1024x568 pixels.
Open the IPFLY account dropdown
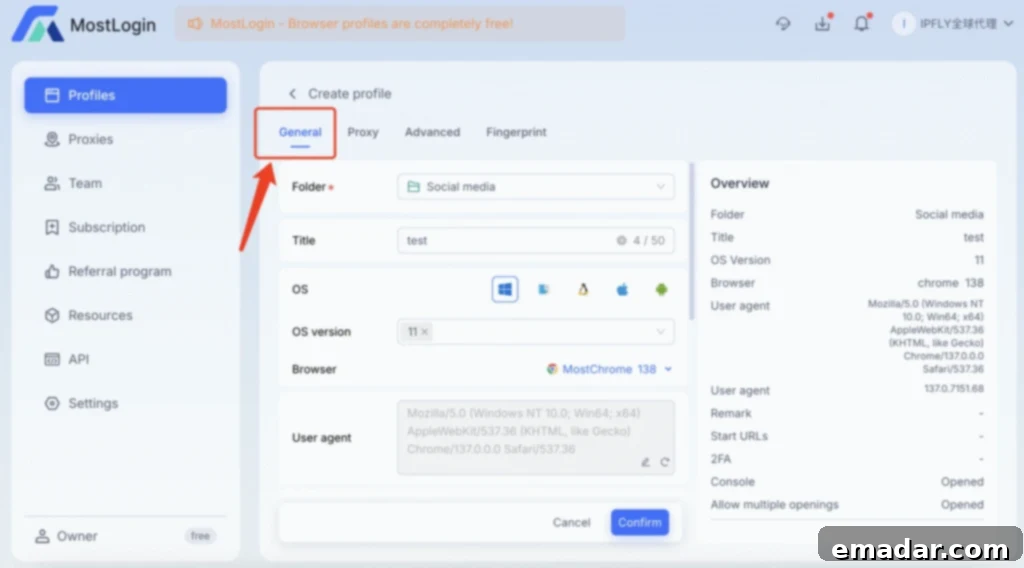tap(953, 24)
